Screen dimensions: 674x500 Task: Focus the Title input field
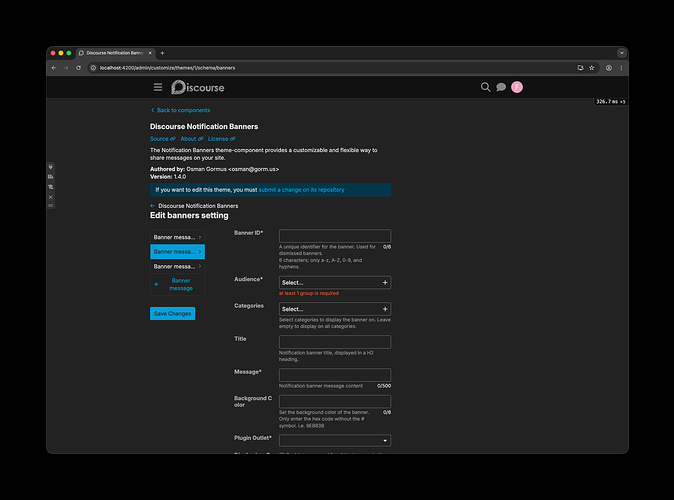(x=335, y=342)
